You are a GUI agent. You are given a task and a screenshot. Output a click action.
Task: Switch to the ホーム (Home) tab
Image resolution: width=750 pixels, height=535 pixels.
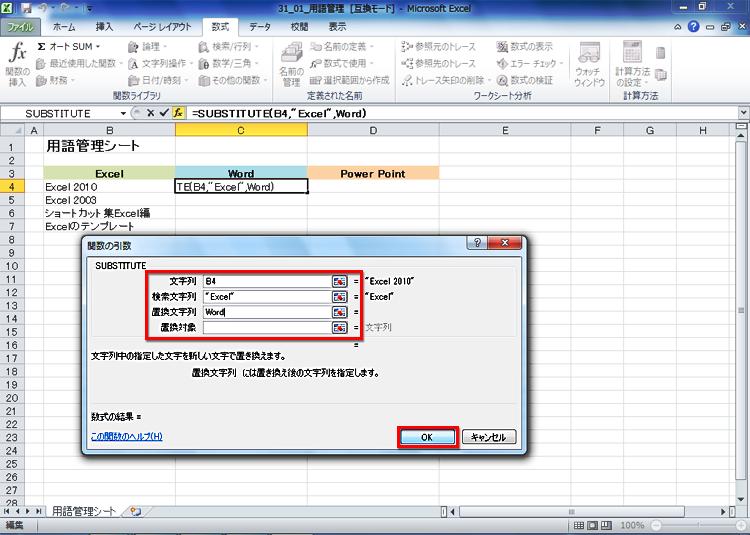click(x=64, y=27)
